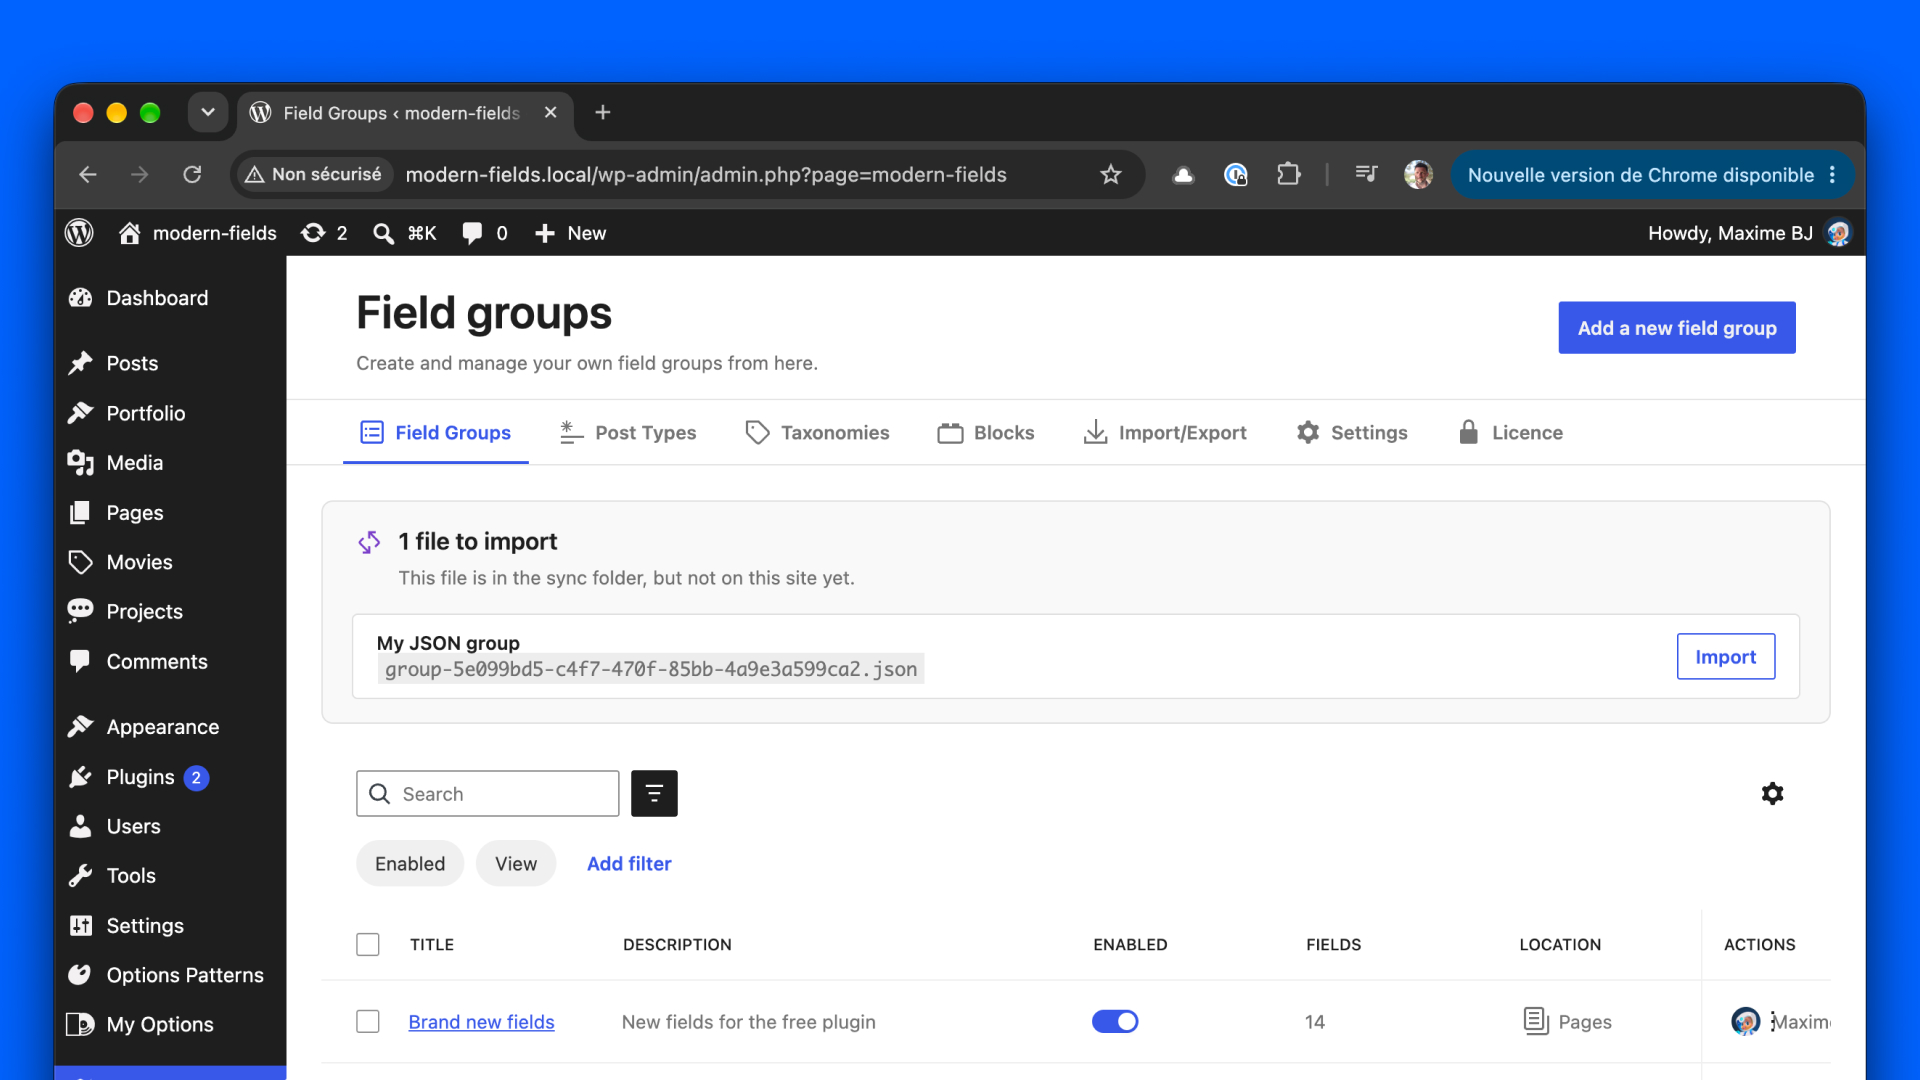Disable the Brand new fields enabled switch

tap(1115, 1022)
